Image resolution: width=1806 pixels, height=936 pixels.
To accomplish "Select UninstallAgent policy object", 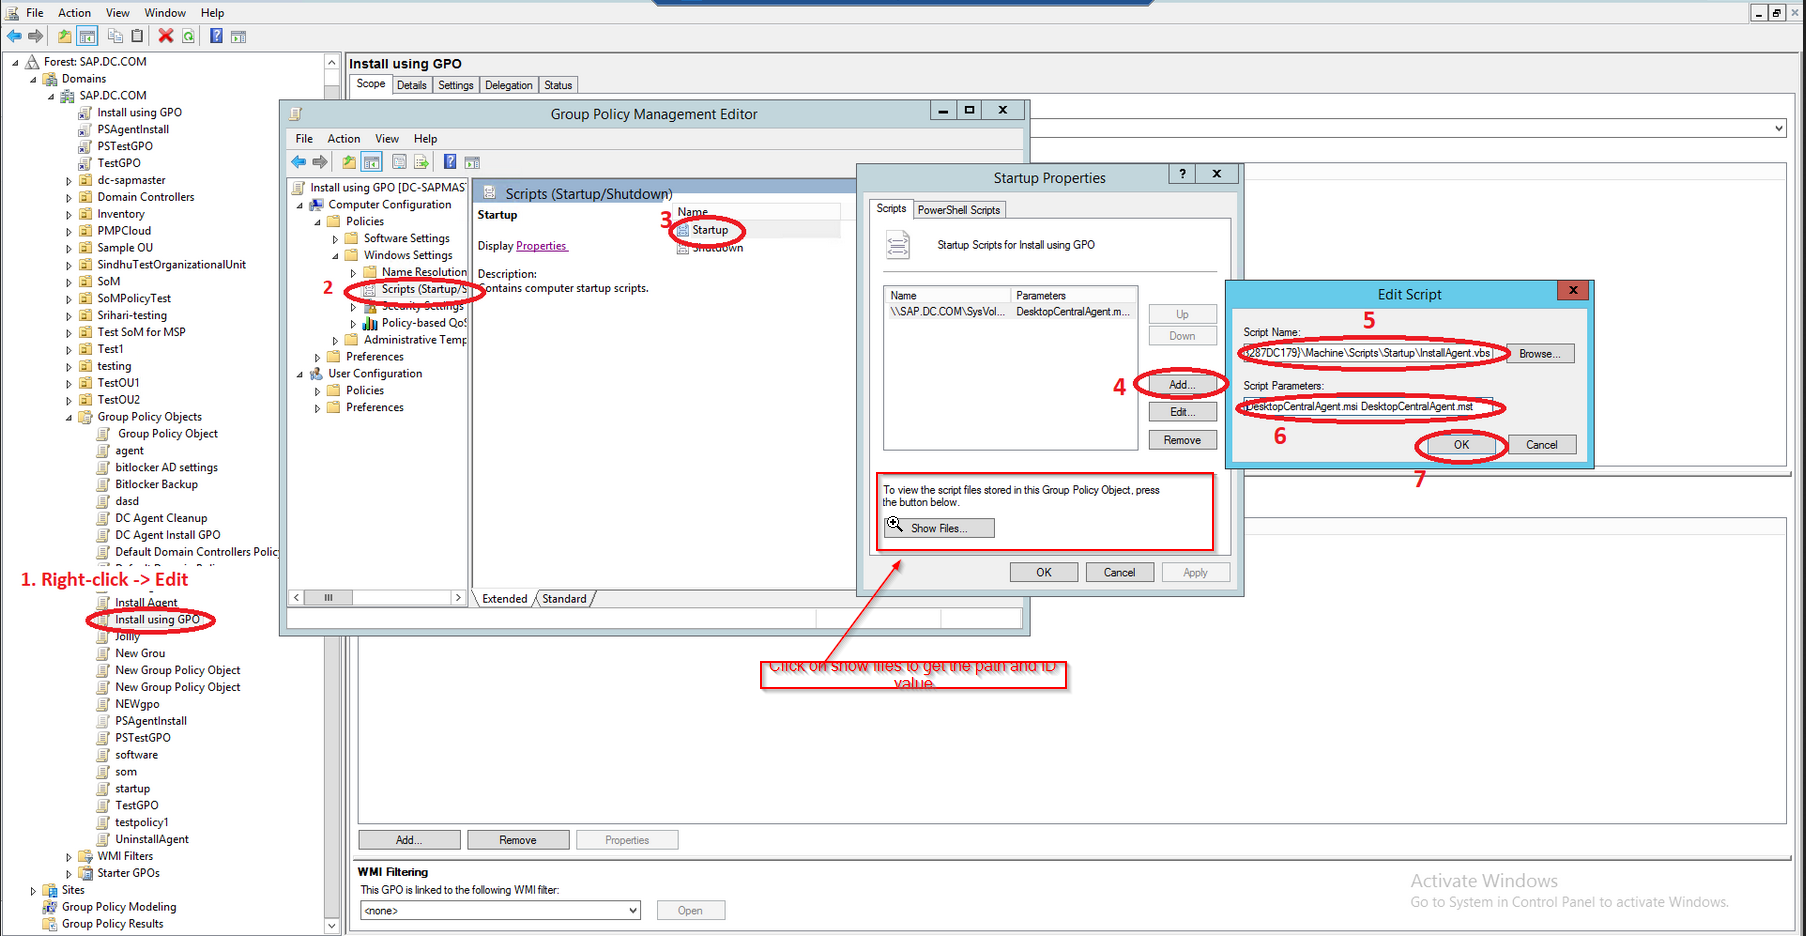I will click(151, 840).
